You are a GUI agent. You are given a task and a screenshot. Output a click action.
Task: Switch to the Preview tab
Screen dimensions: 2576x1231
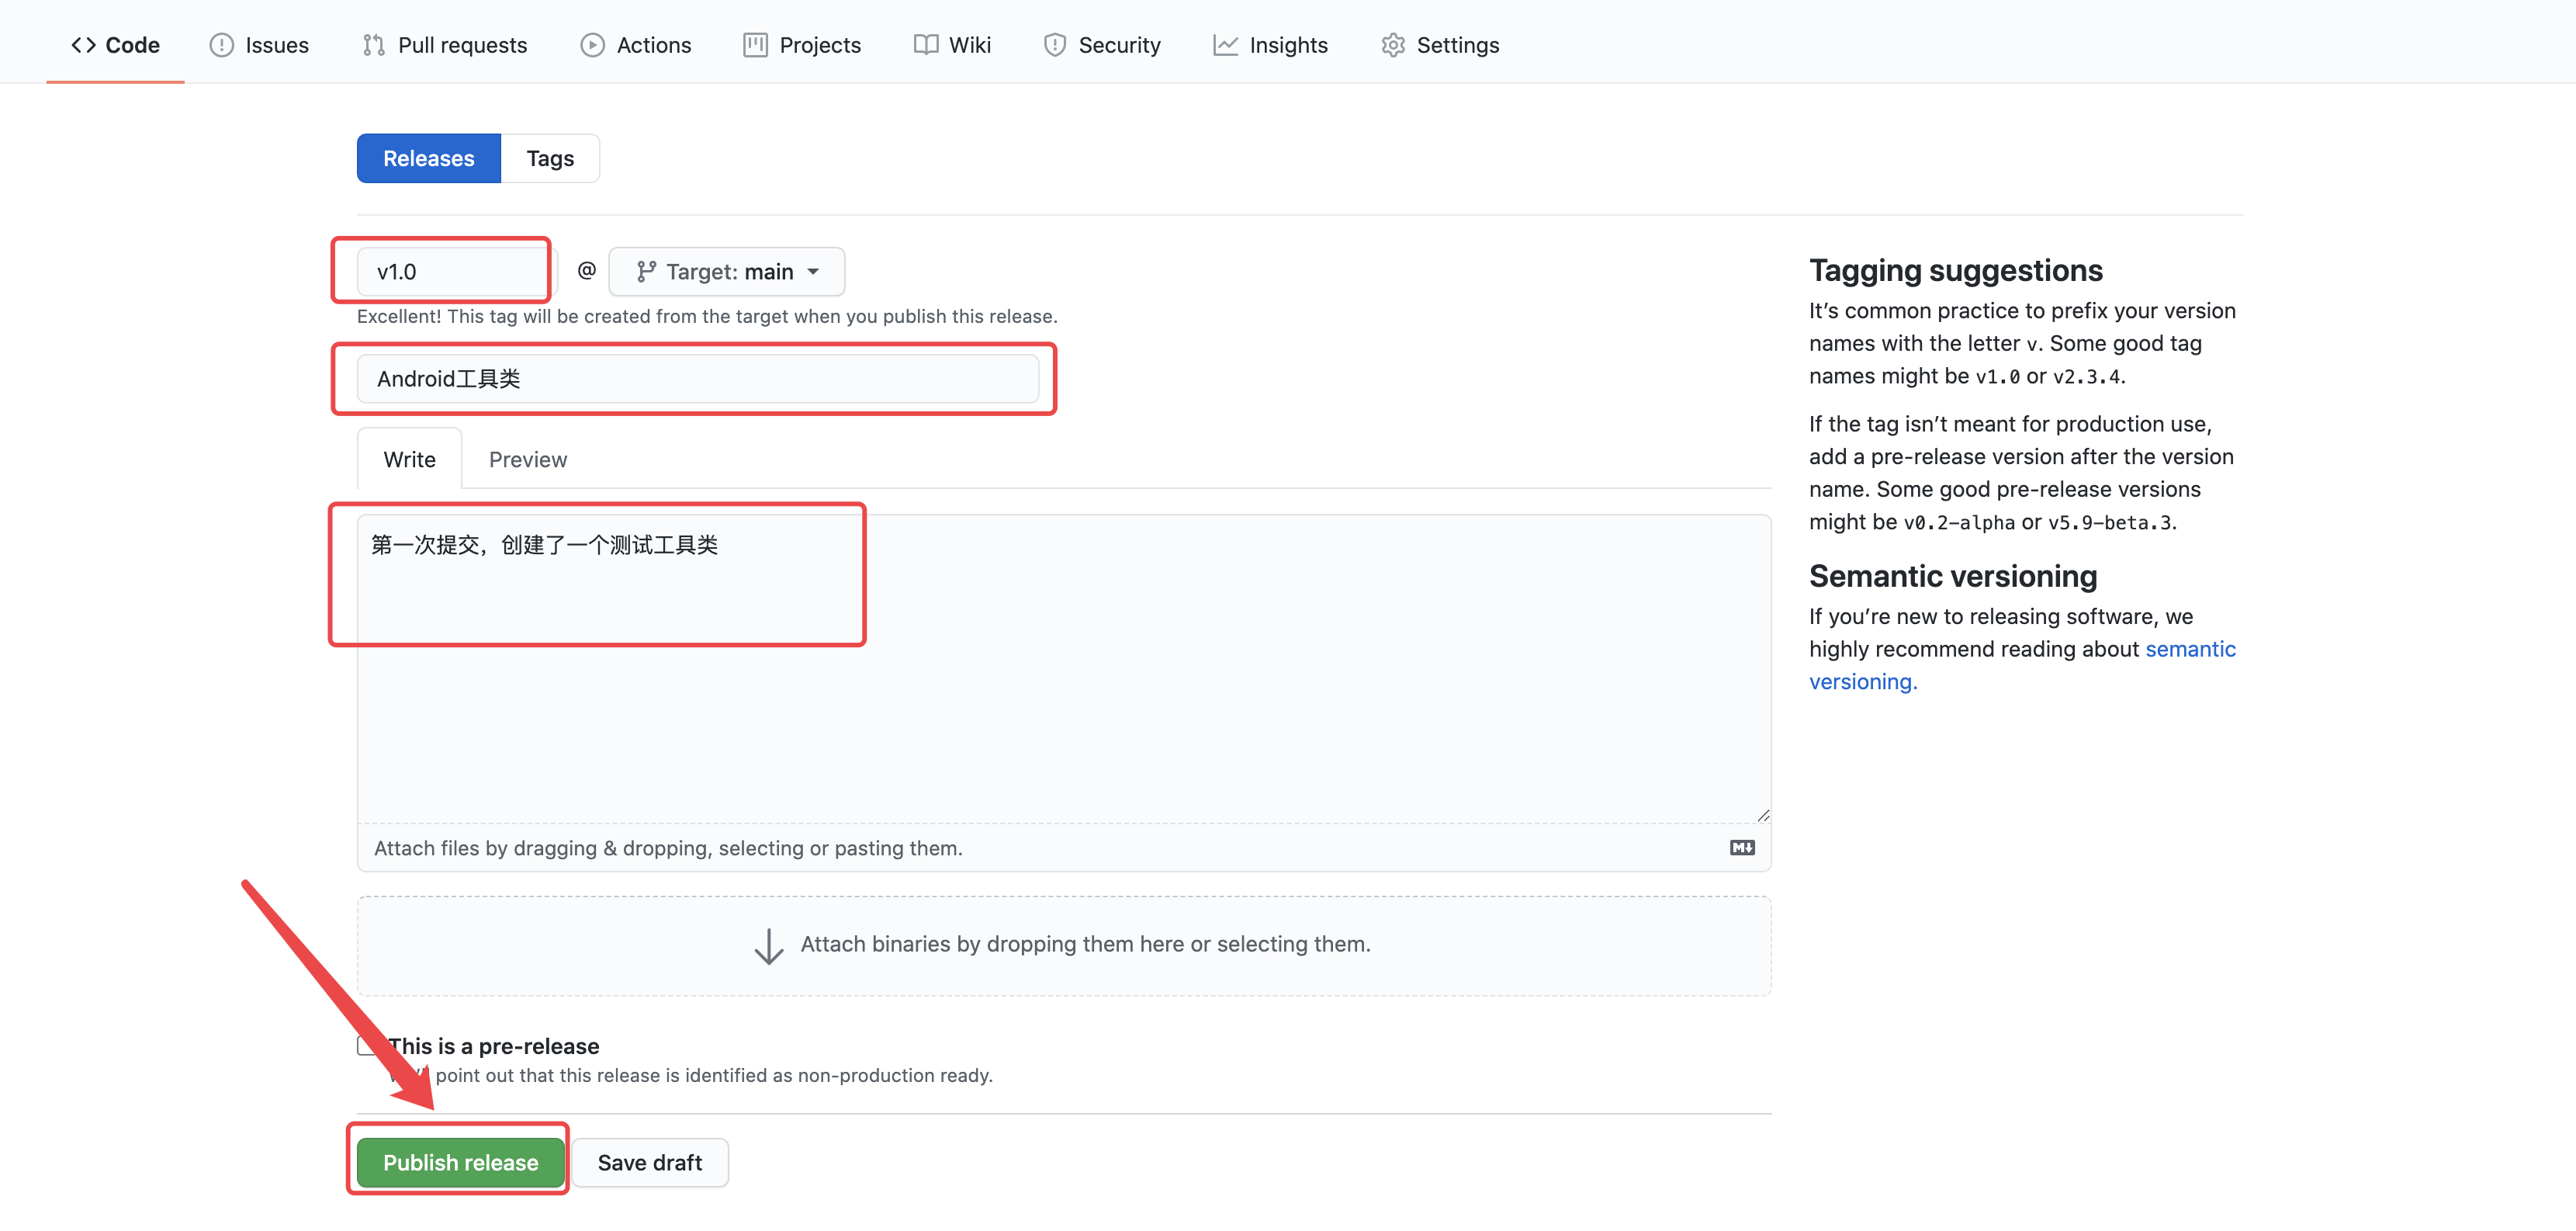click(527, 460)
